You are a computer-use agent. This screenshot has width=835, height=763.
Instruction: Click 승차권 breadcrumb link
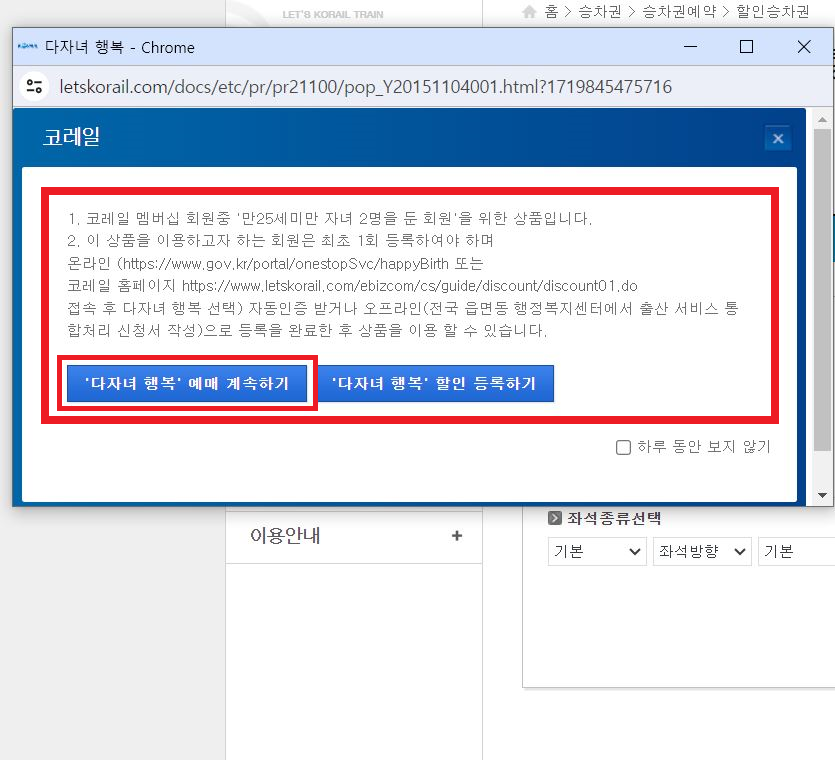click(600, 11)
